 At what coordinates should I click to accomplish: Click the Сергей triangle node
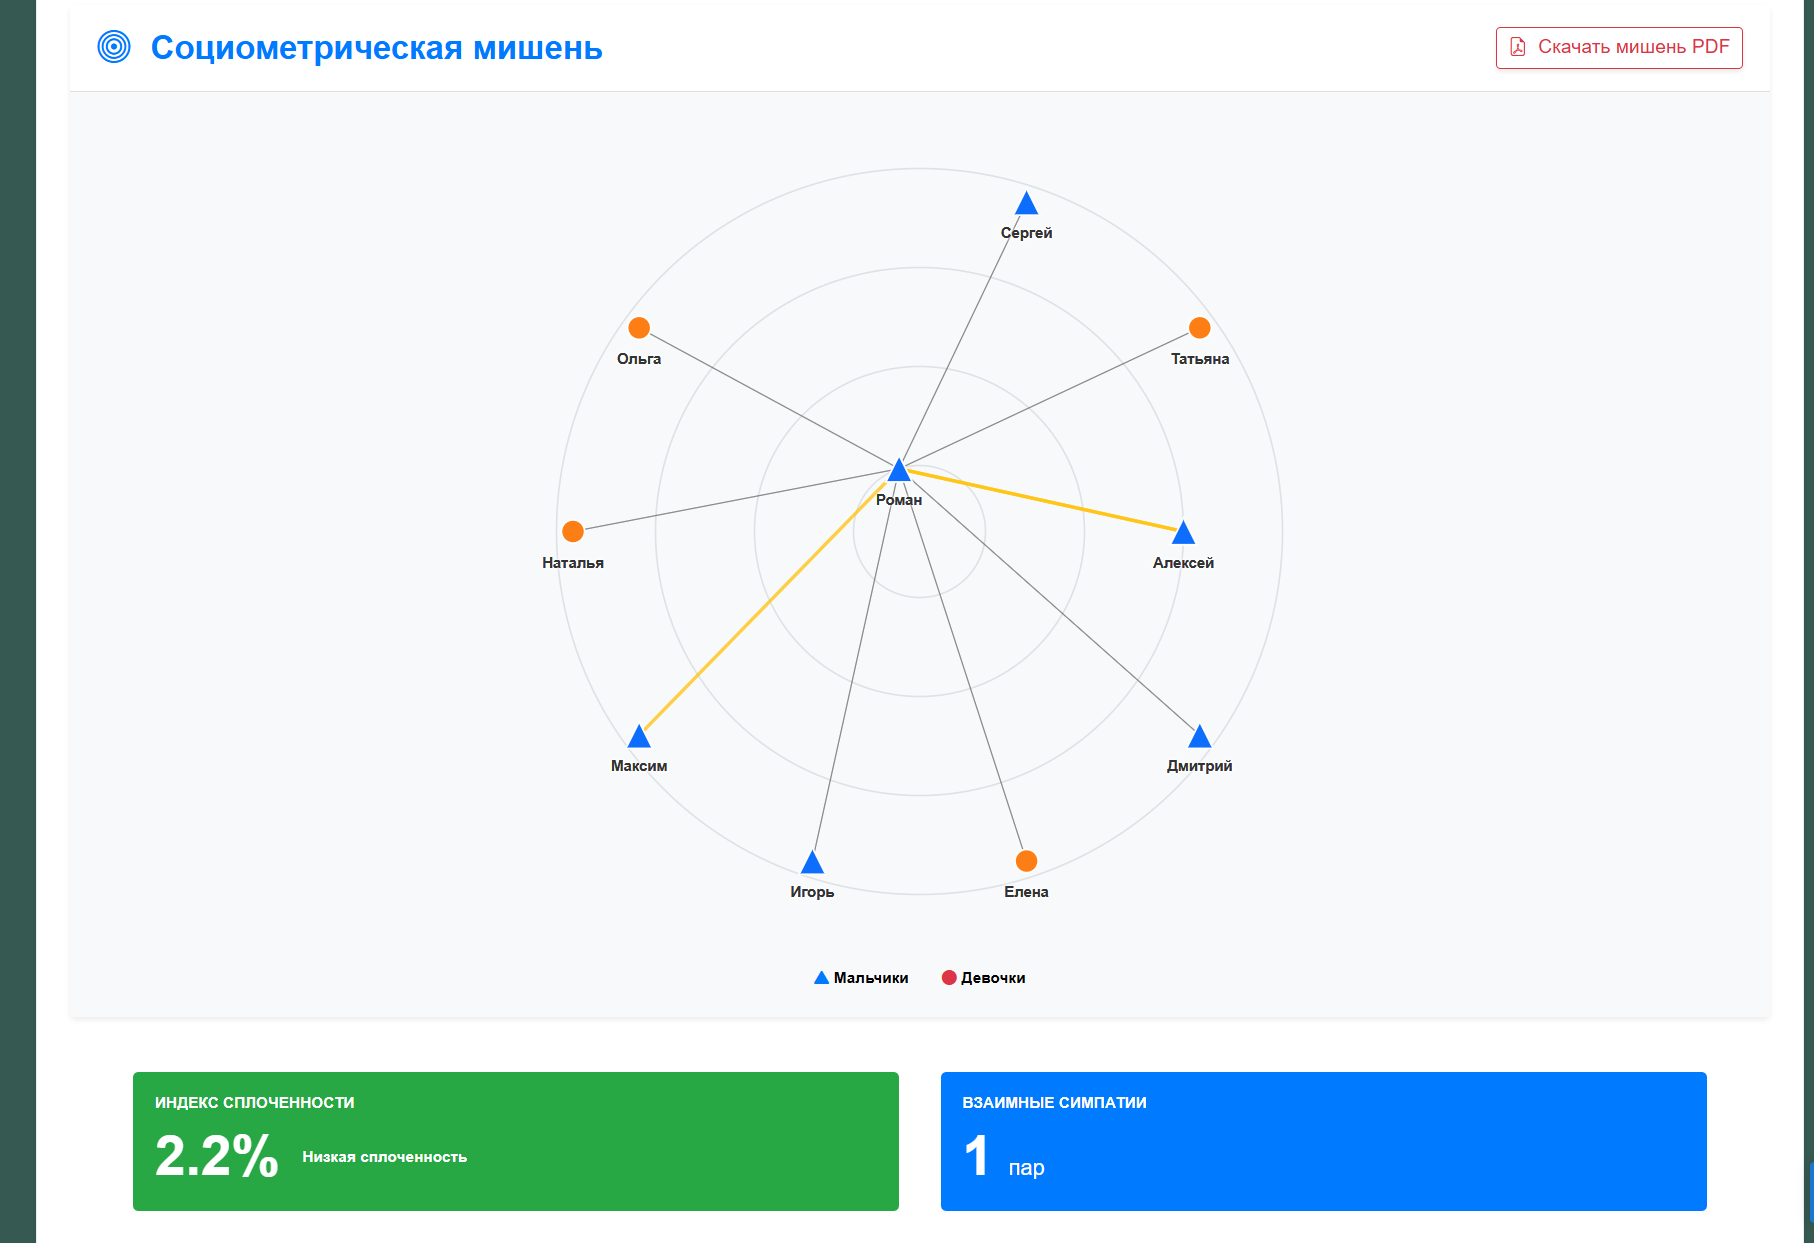point(1026,205)
